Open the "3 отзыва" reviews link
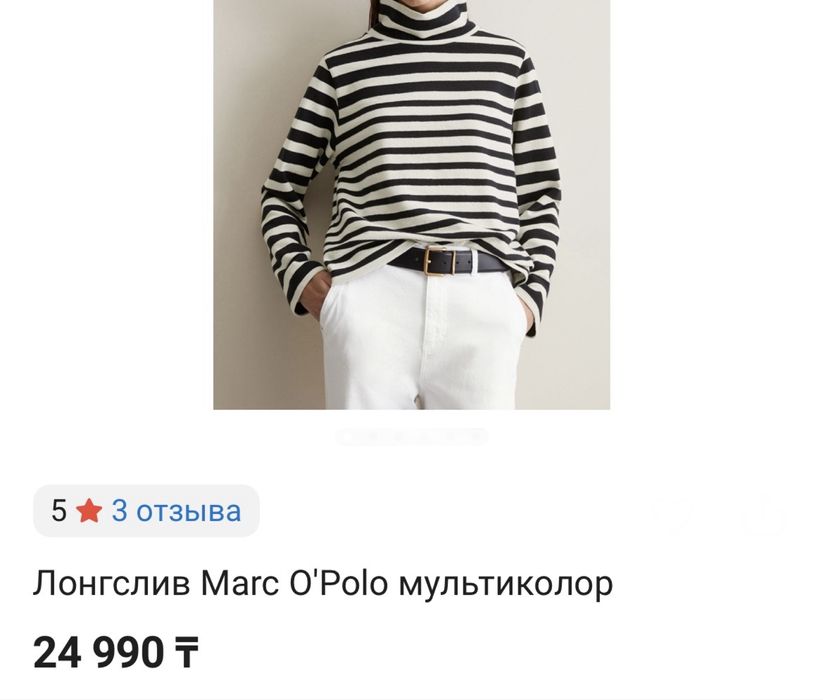 (x=176, y=511)
